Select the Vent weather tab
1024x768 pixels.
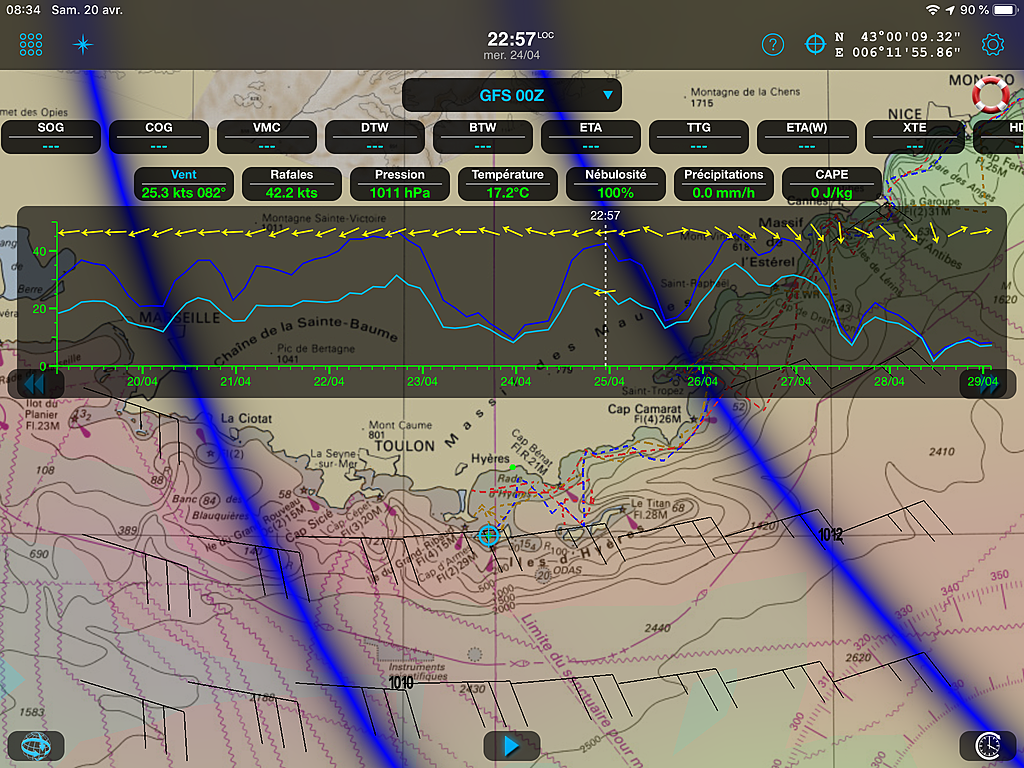(x=184, y=184)
